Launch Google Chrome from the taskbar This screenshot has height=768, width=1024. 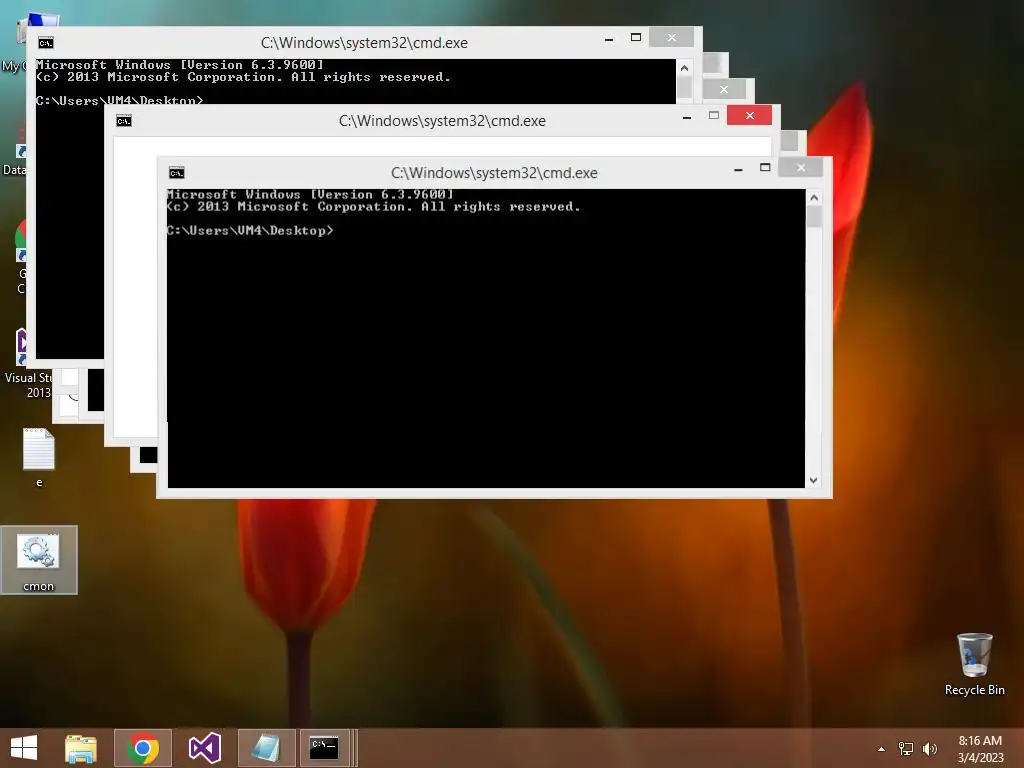[x=143, y=748]
